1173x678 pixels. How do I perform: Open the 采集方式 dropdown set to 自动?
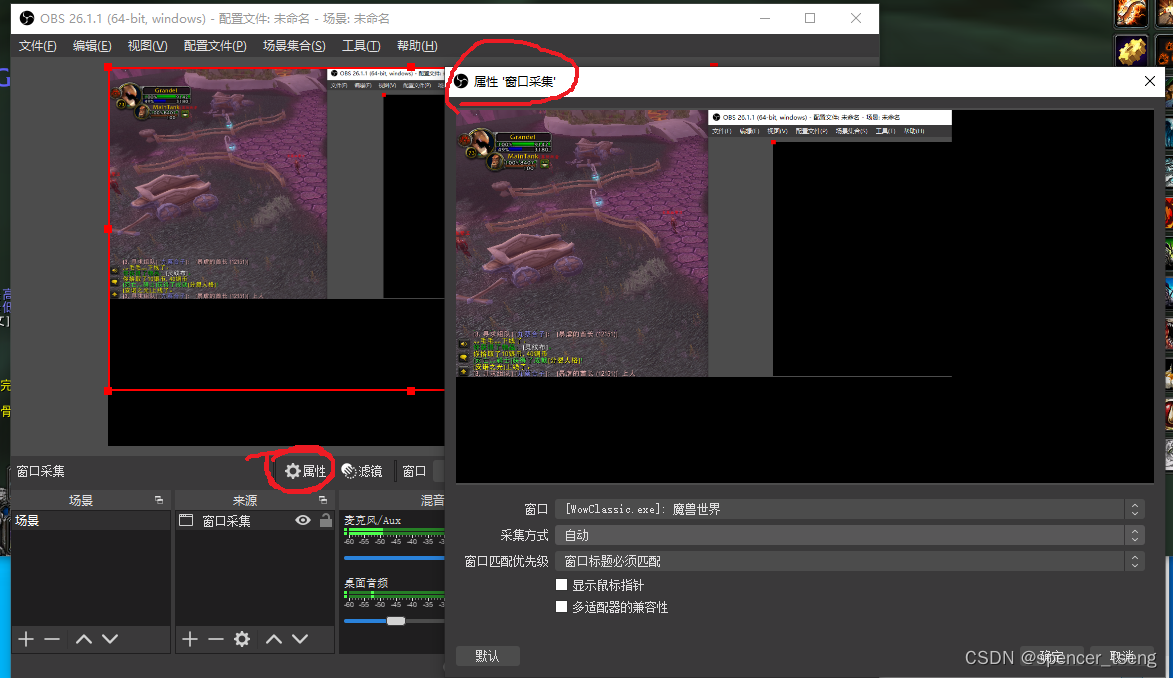[x=849, y=535]
